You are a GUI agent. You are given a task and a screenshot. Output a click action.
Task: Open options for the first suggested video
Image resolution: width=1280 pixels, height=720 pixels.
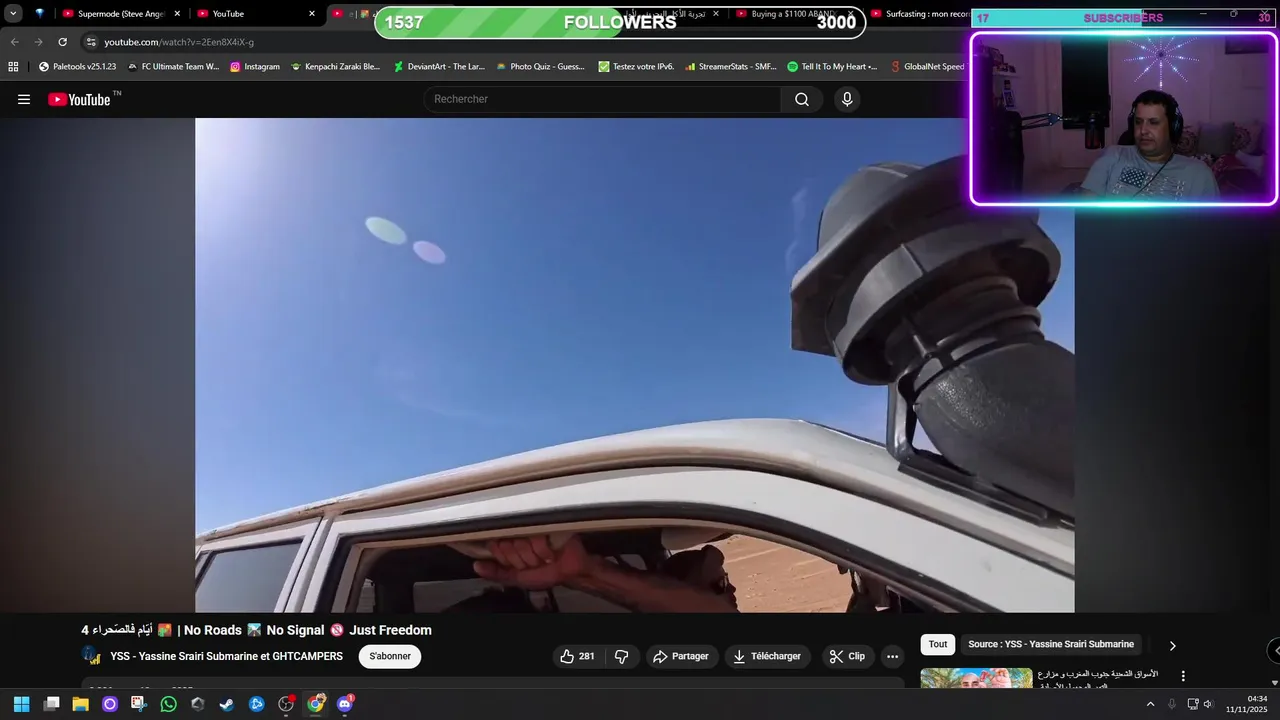coord(1183,676)
